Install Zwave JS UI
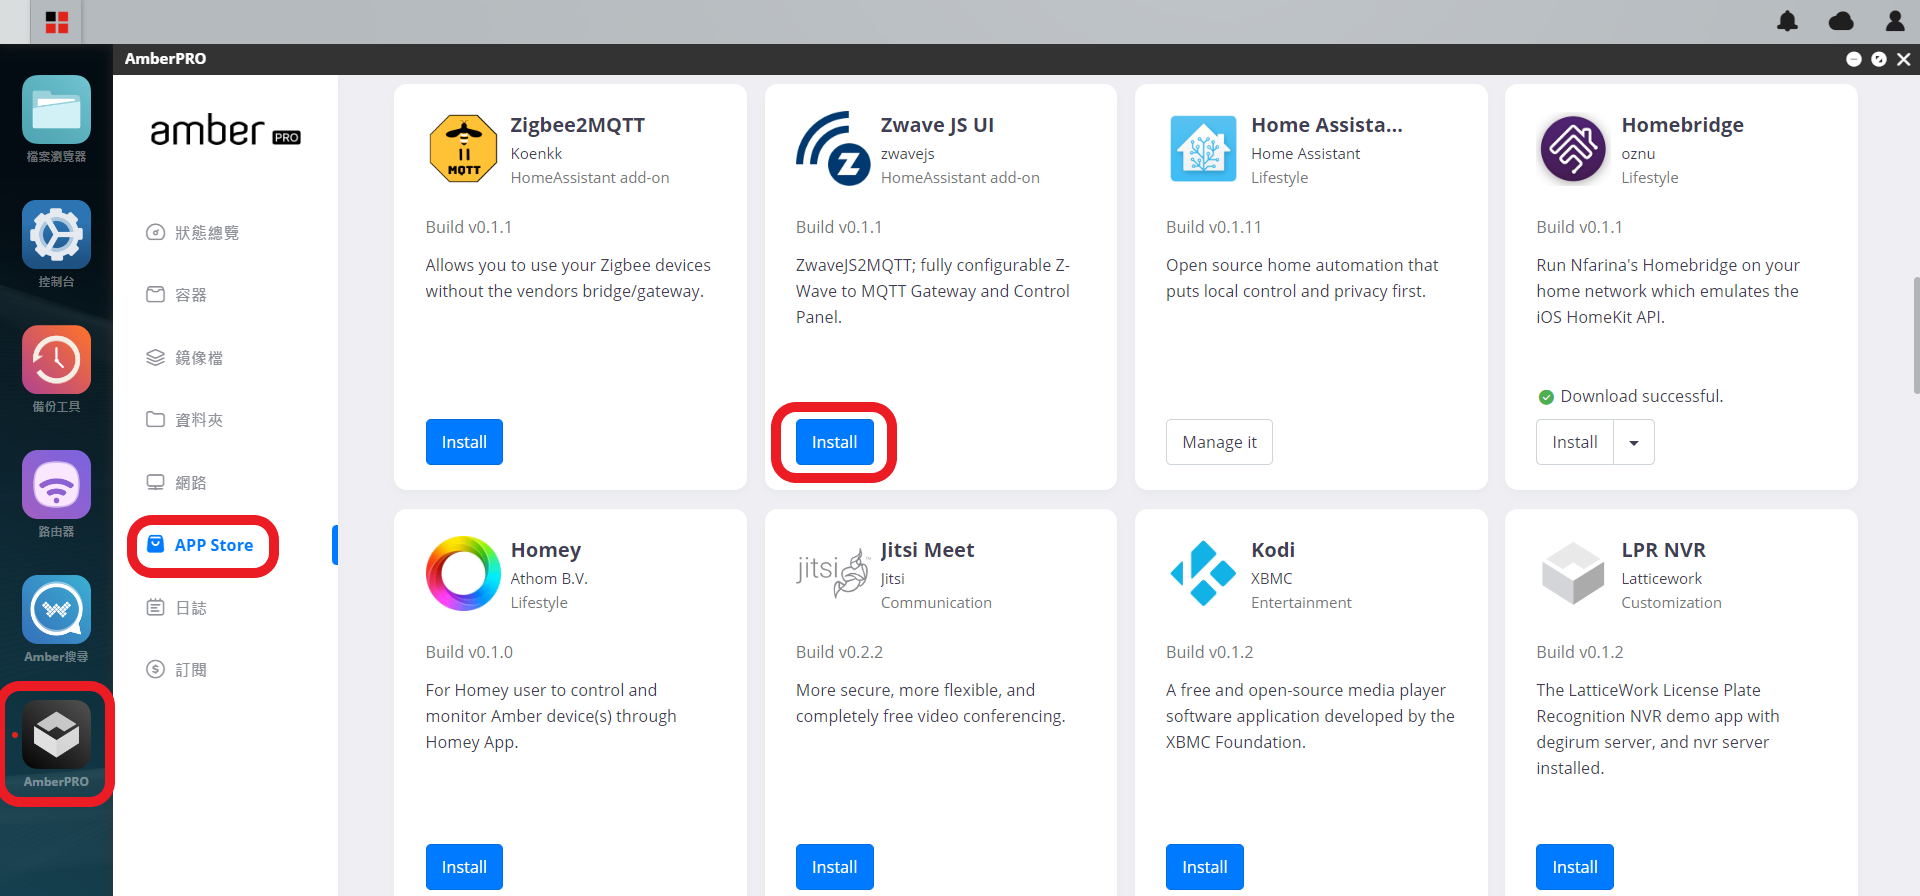 pyautogui.click(x=834, y=442)
